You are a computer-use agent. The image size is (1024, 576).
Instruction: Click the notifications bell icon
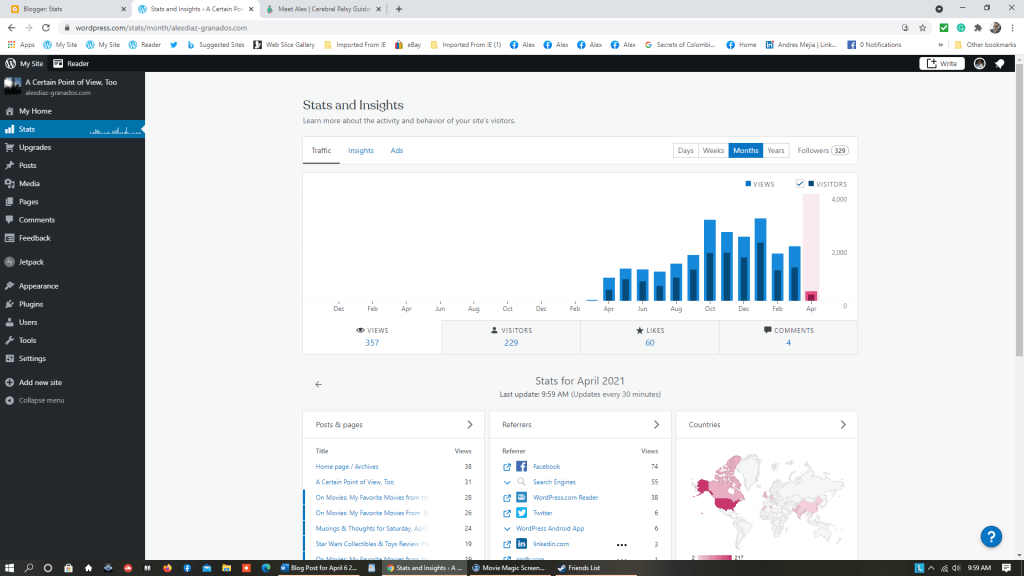[x=999, y=63]
